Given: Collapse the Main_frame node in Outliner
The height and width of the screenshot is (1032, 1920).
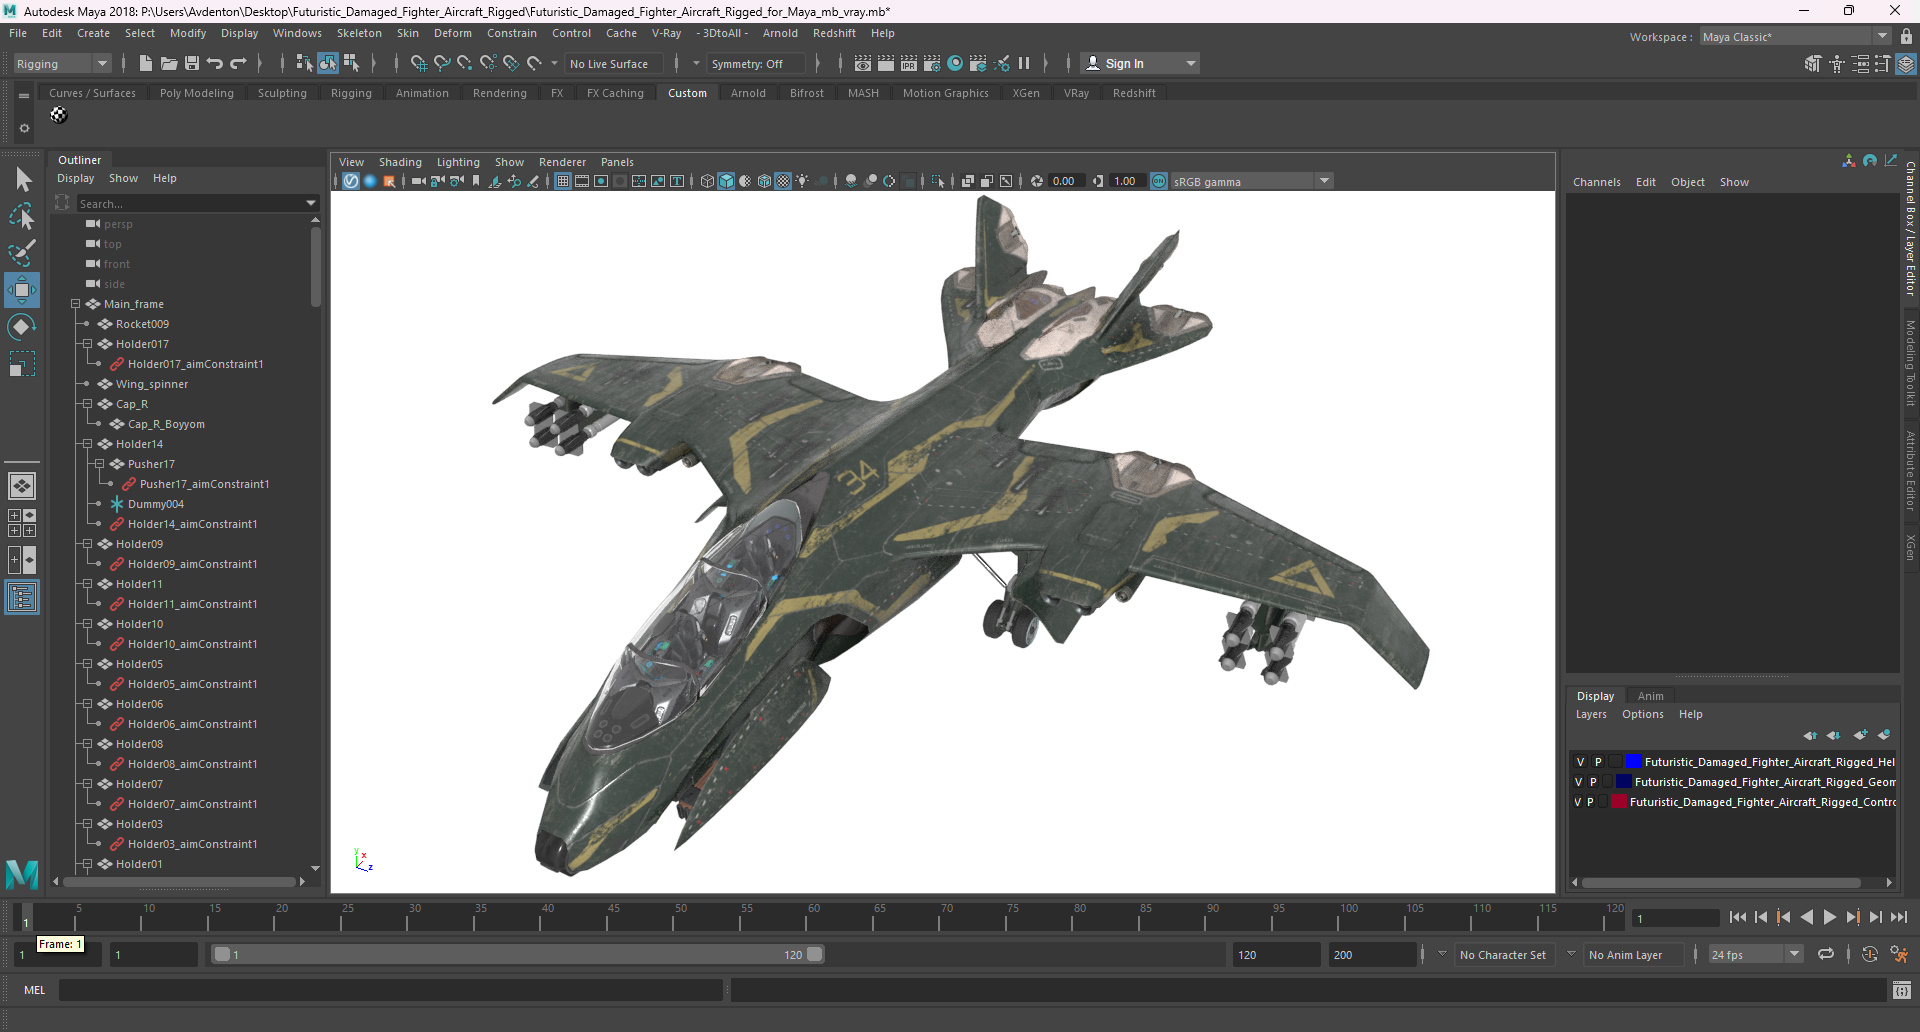Looking at the screenshot, I should 75,304.
